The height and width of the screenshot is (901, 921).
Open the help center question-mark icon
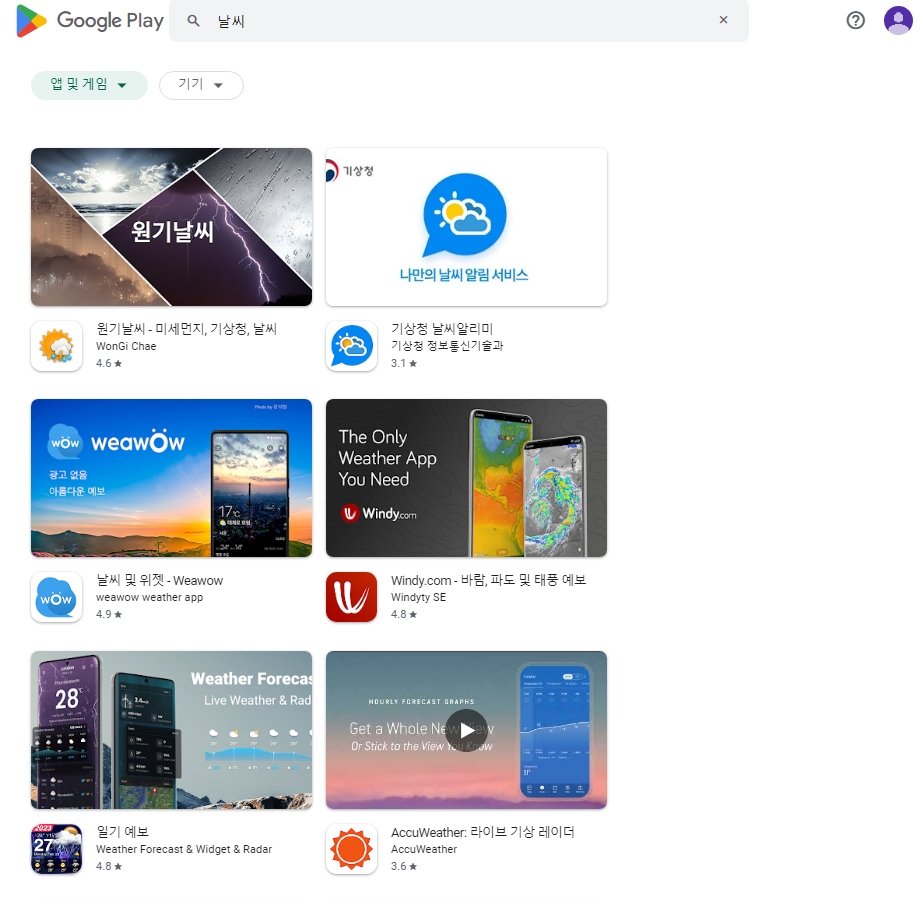tap(855, 21)
